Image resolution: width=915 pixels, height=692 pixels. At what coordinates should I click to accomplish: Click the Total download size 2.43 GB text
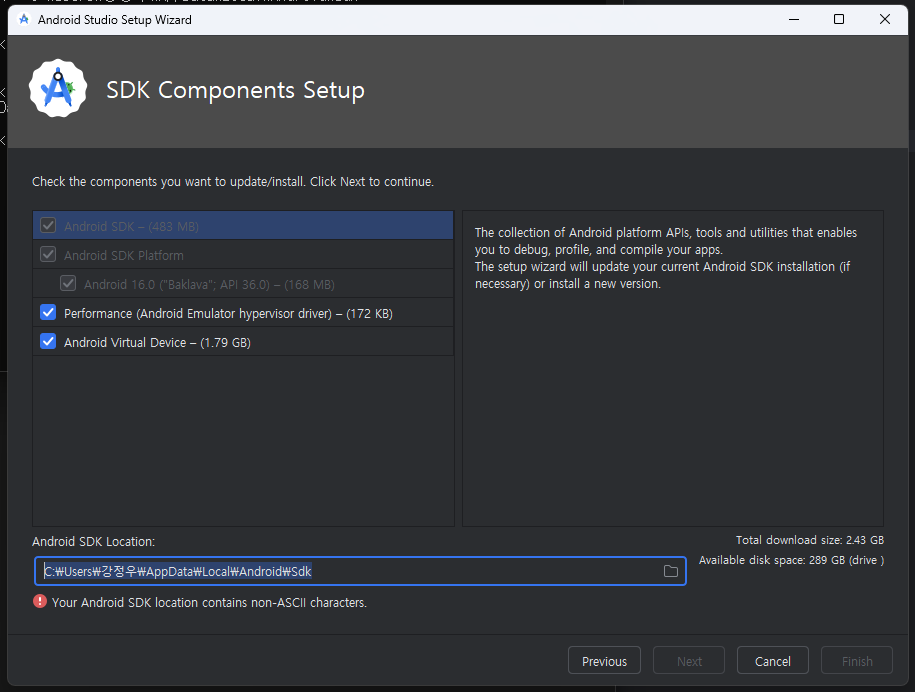pyautogui.click(x=809, y=540)
